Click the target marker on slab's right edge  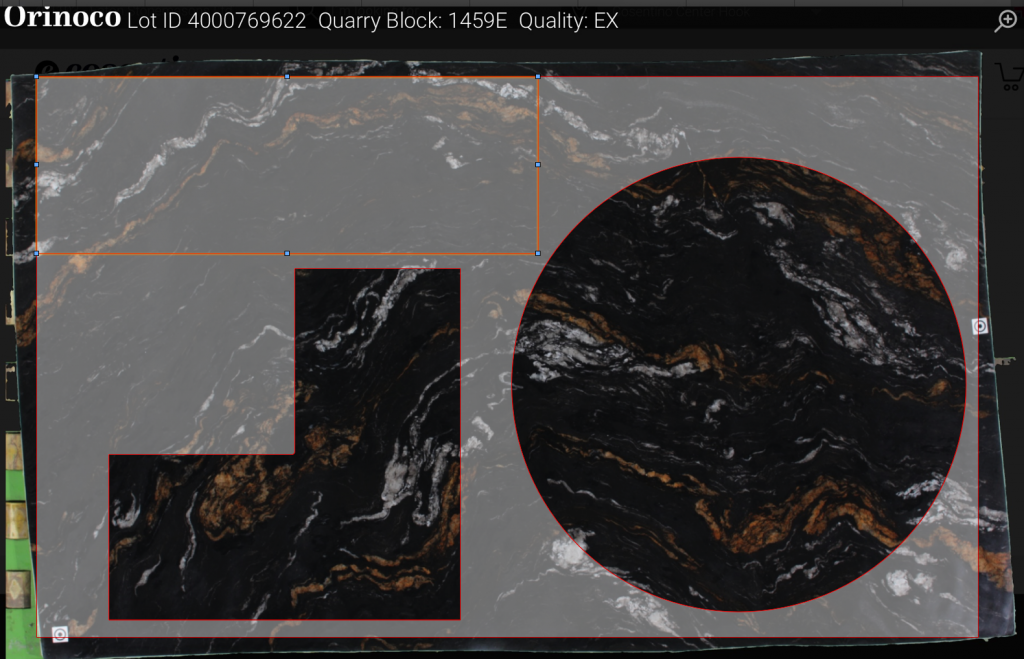(980, 326)
